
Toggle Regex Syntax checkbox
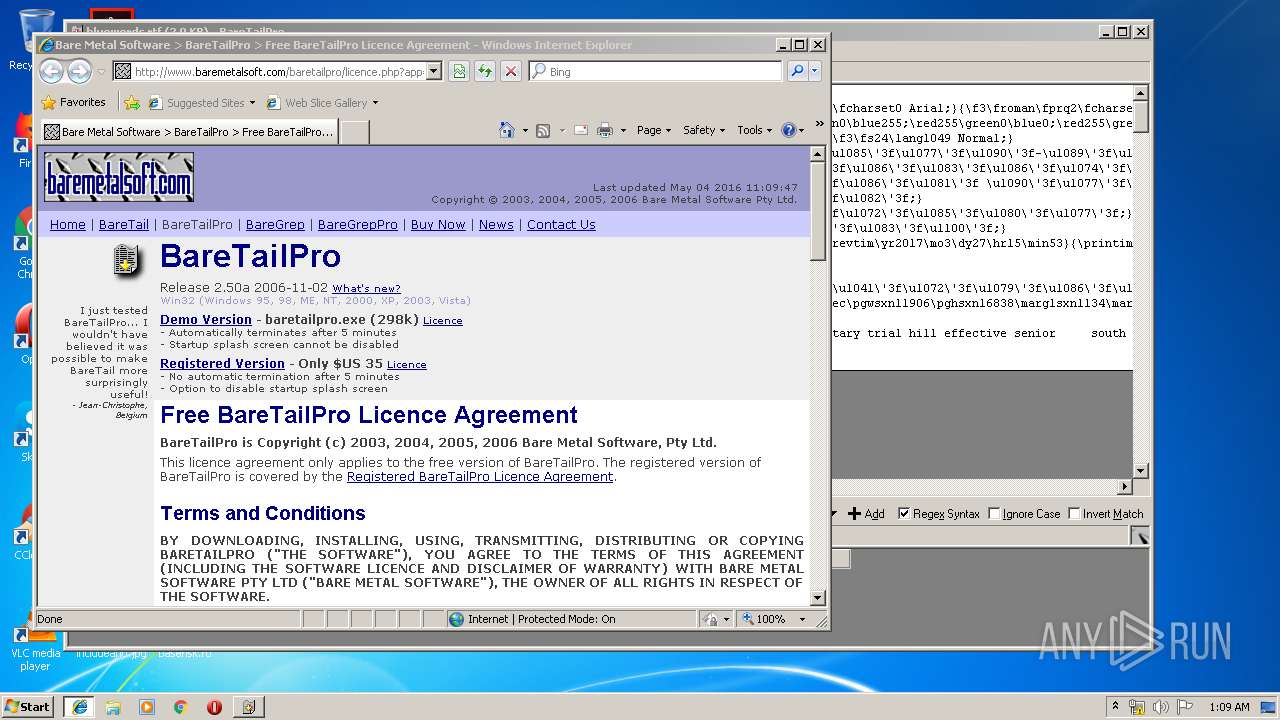click(904, 514)
